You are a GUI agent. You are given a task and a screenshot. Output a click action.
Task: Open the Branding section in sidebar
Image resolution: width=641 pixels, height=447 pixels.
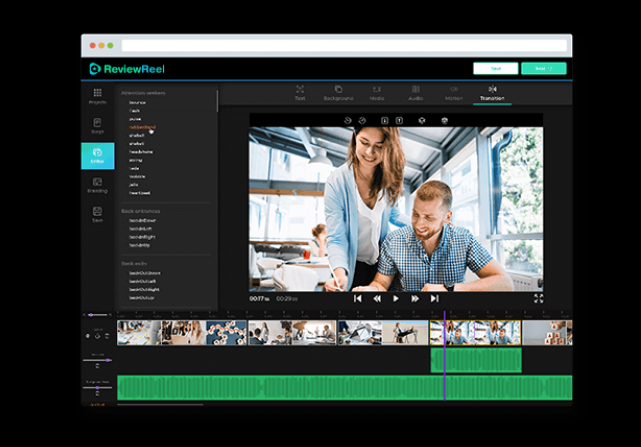click(x=98, y=184)
